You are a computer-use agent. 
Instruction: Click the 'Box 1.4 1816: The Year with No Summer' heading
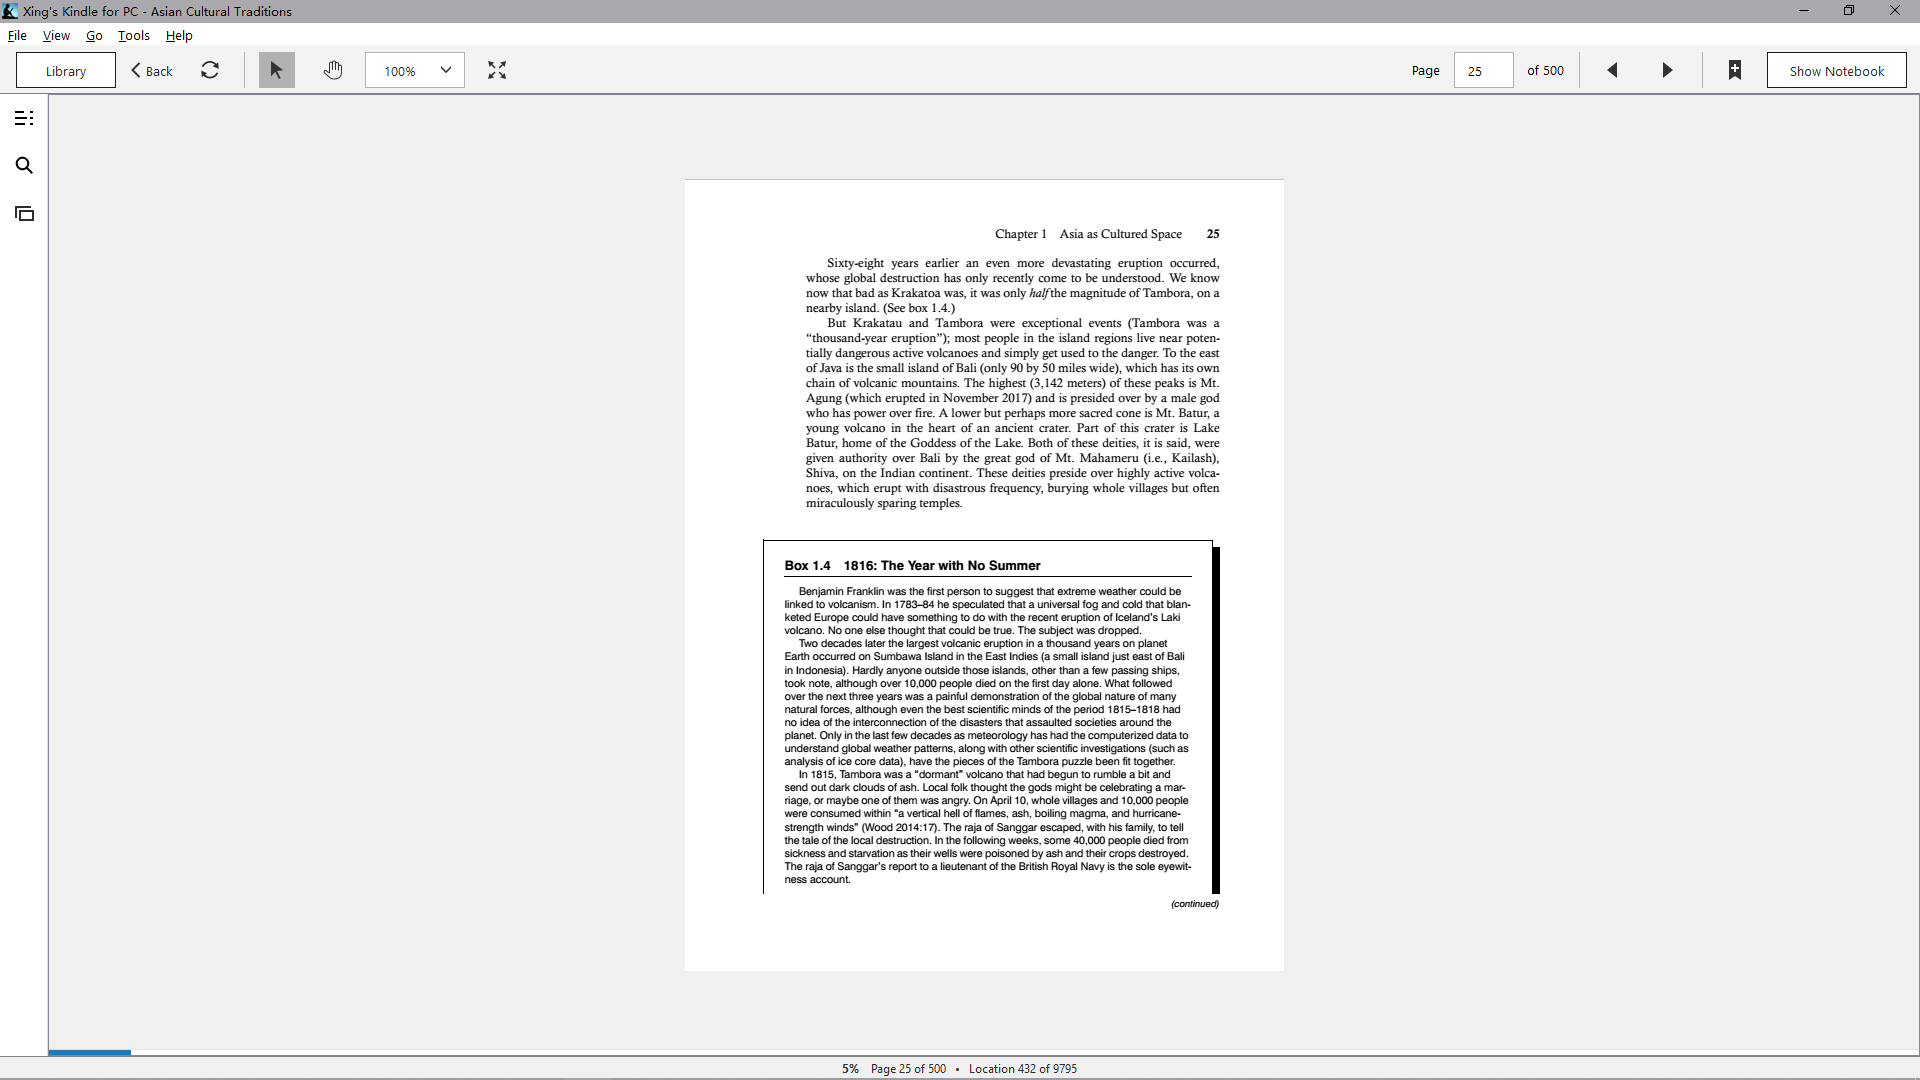point(912,565)
